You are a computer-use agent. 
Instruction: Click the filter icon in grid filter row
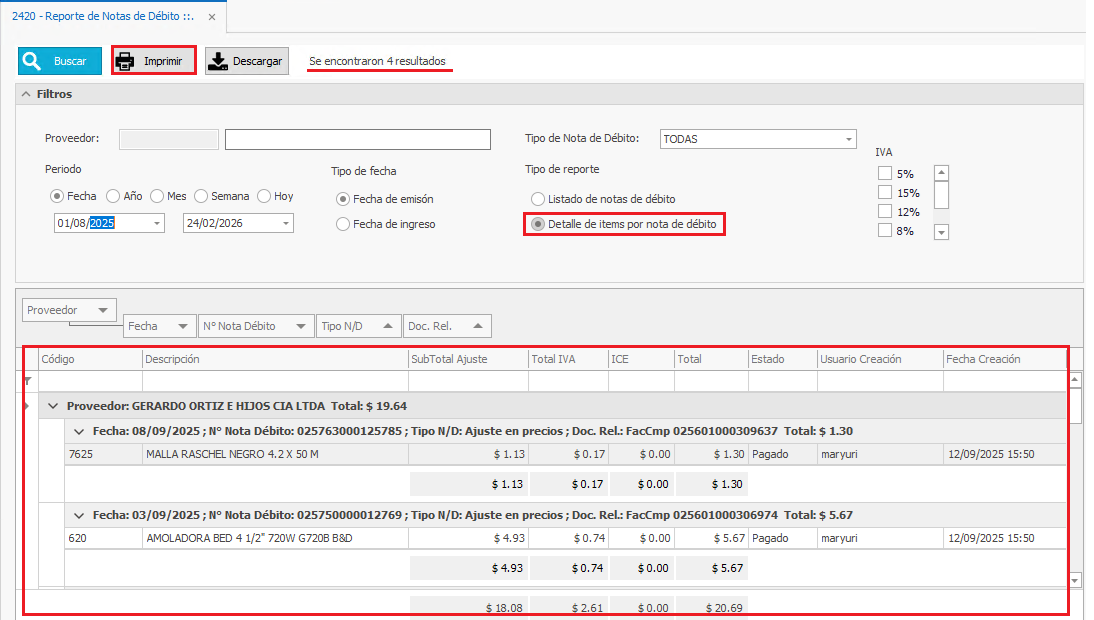[28, 381]
